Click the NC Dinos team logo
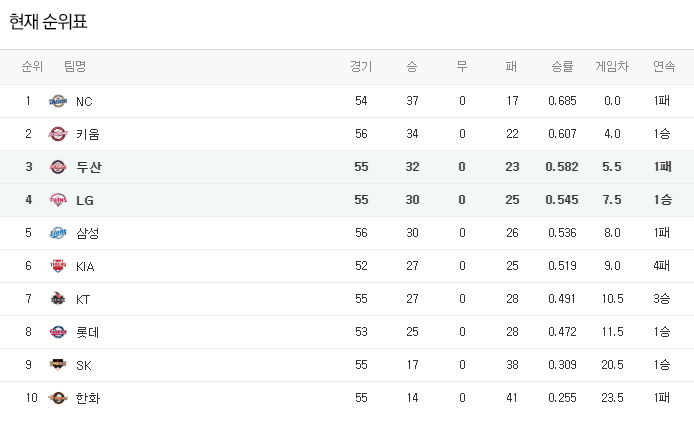Screen dimensions: 694x429 [x=58, y=101]
